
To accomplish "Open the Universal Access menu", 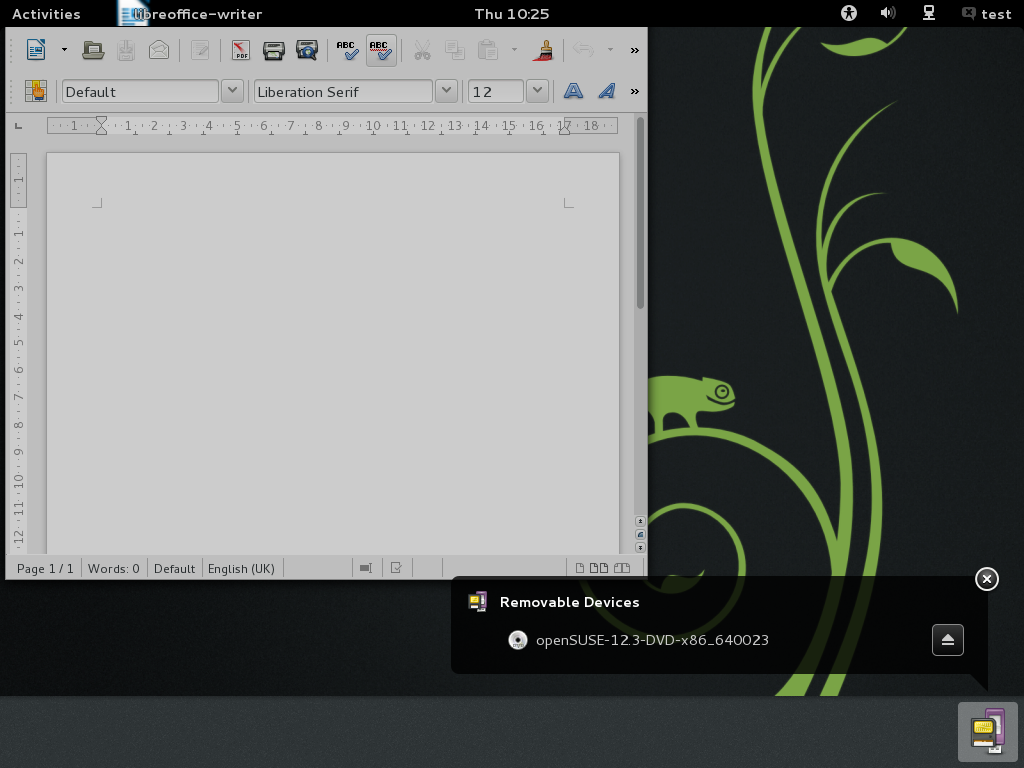I will point(849,13).
